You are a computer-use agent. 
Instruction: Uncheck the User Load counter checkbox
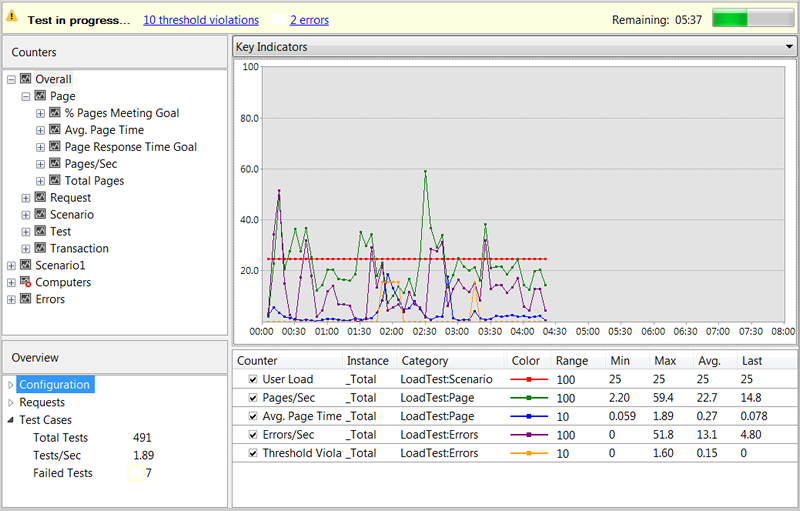tap(253, 380)
